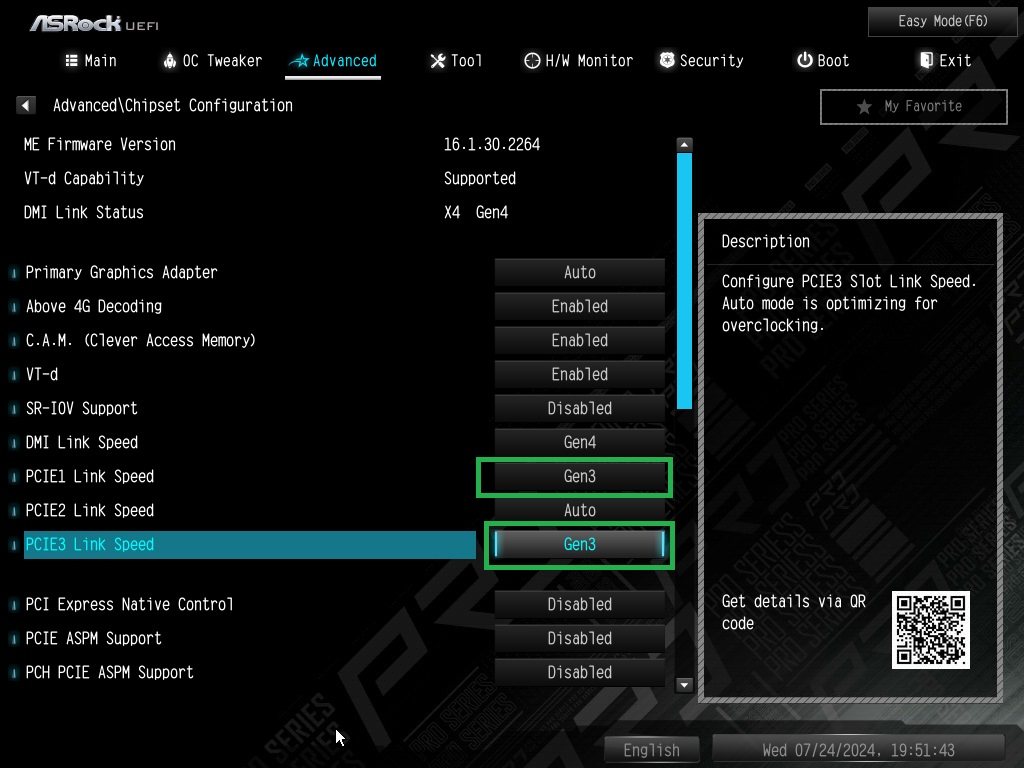
Task: Click the blue vertical scrollbar thumb
Action: [684, 280]
